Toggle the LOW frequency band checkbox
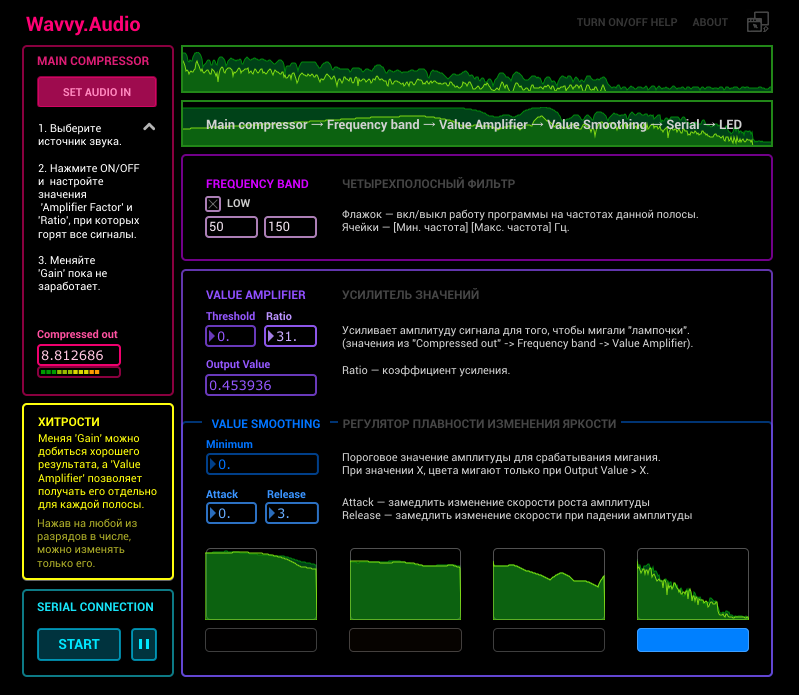The width and height of the screenshot is (799, 695). pos(213,204)
